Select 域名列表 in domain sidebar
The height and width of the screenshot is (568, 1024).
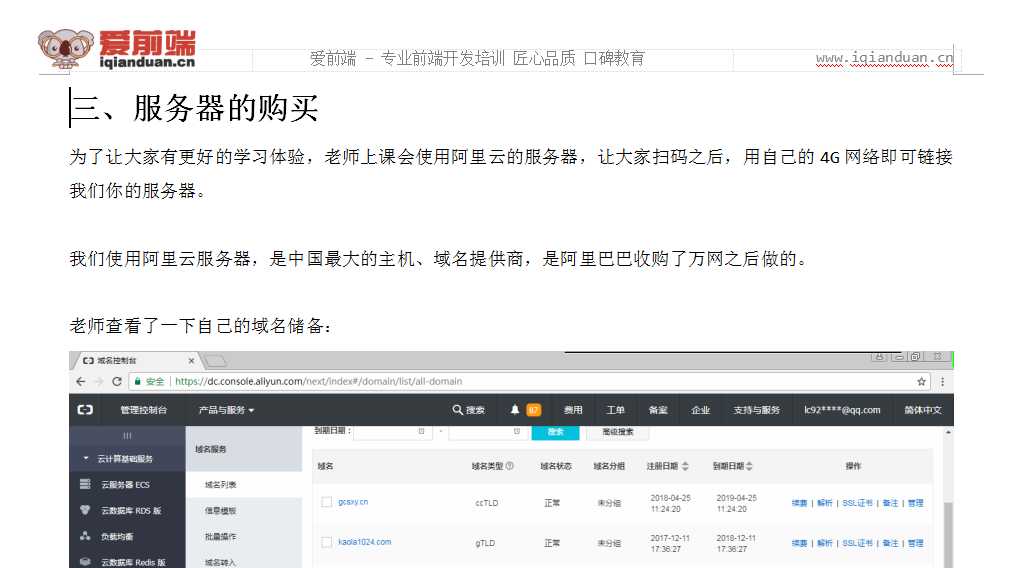click(221, 484)
